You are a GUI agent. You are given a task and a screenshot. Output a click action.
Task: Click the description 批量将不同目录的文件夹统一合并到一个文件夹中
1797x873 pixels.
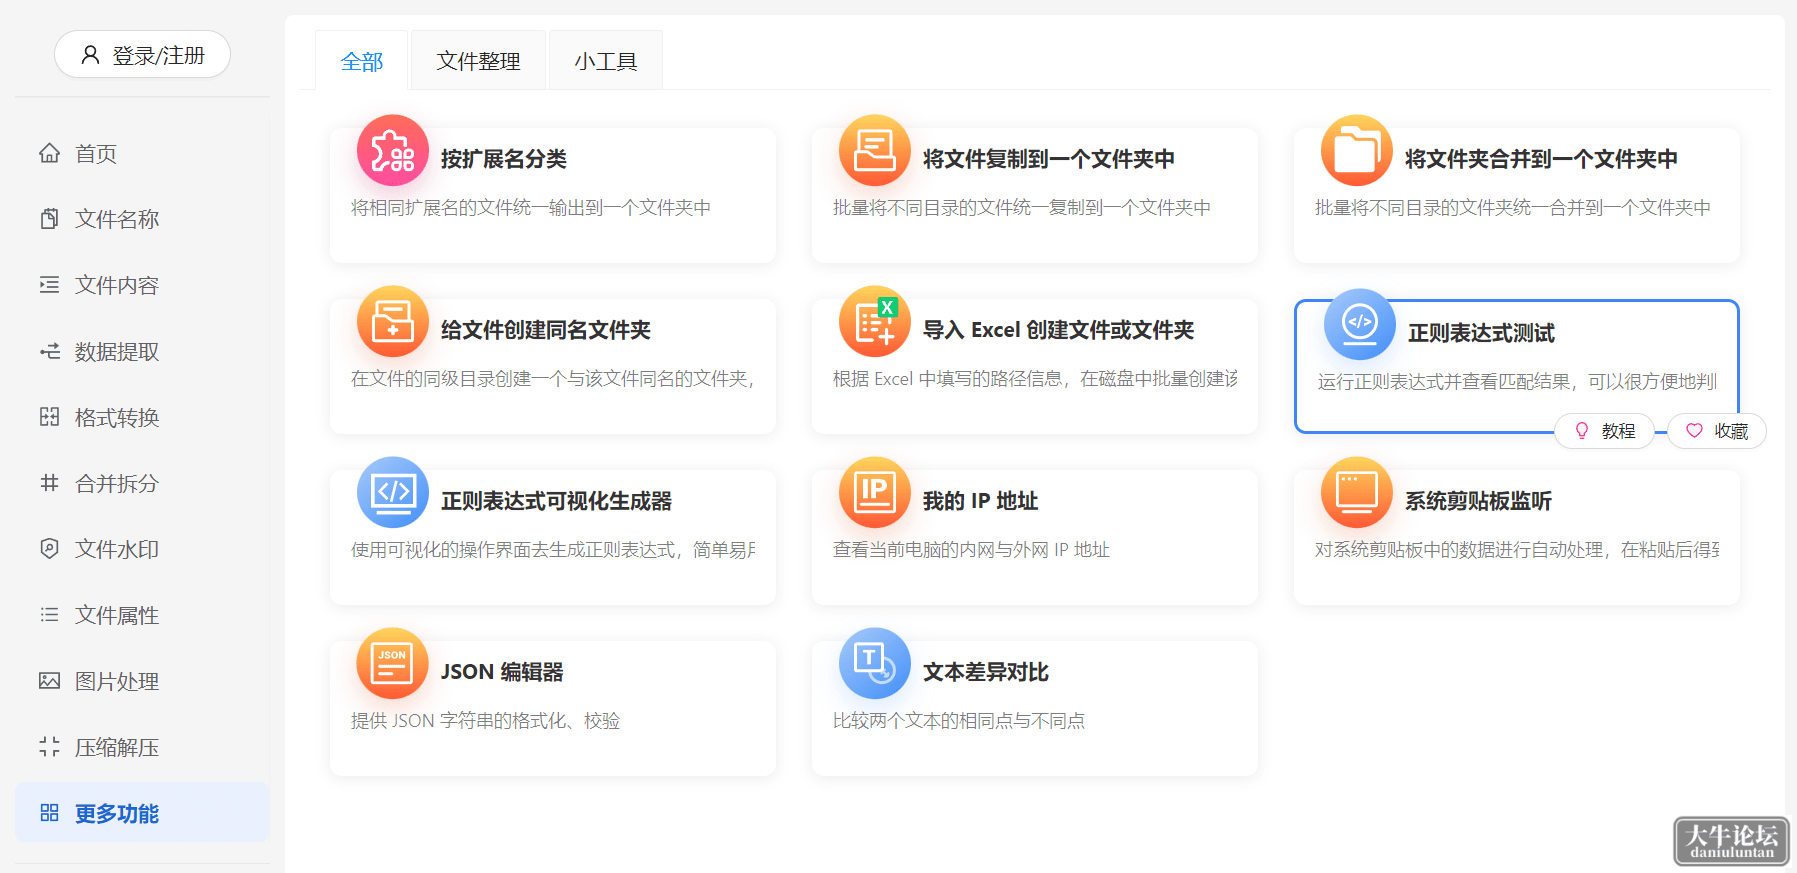point(1513,208)
